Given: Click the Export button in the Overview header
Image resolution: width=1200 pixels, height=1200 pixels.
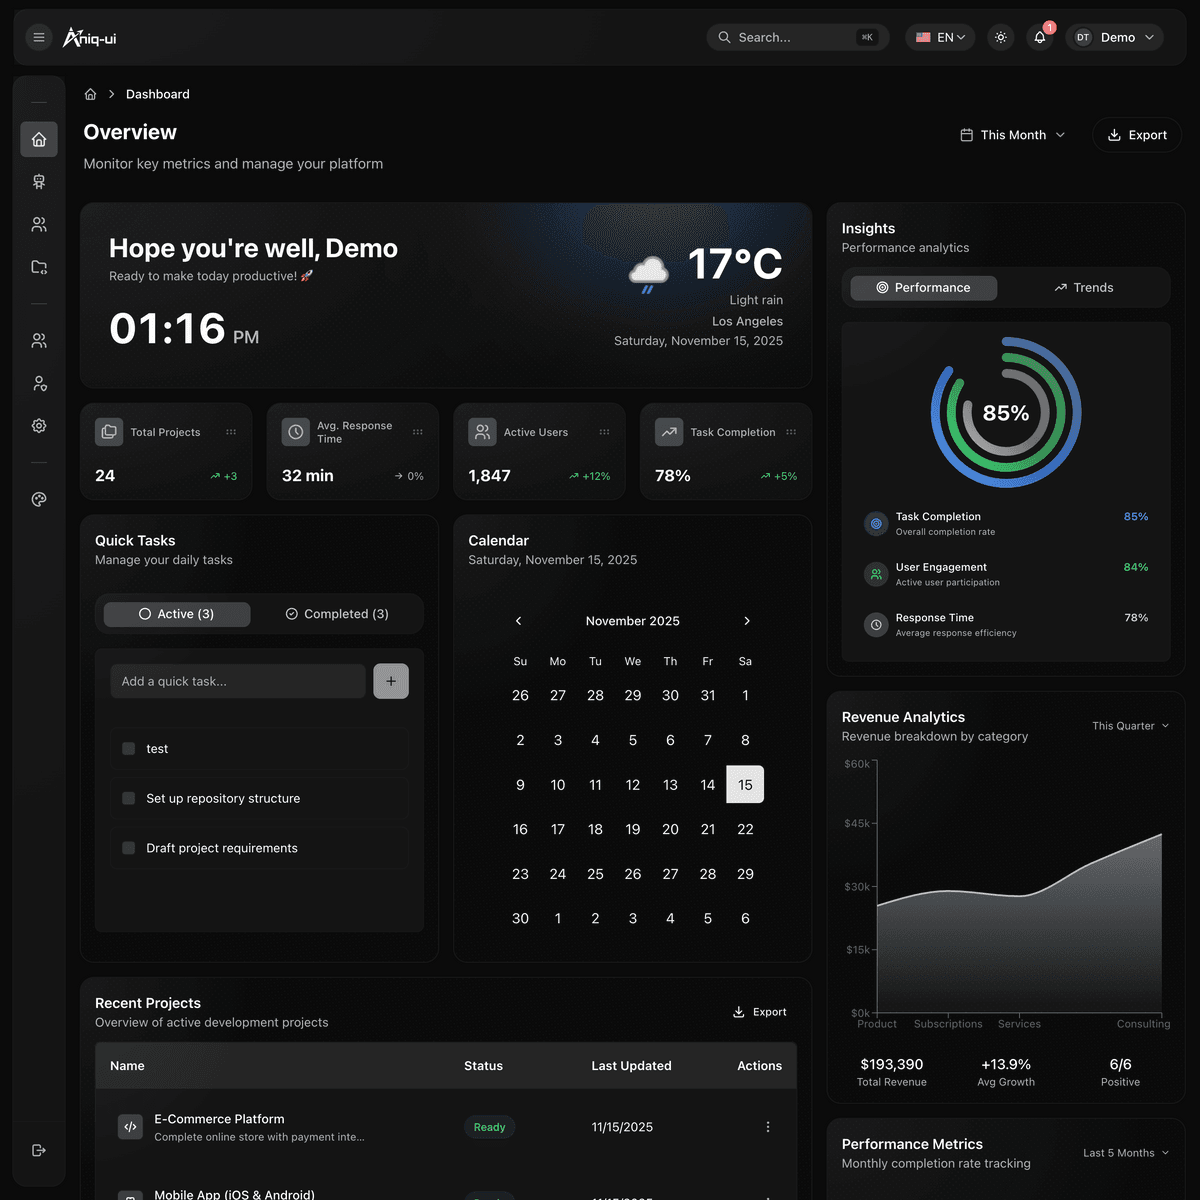Looking at the screenshot, I should (x=1137, y=135).
